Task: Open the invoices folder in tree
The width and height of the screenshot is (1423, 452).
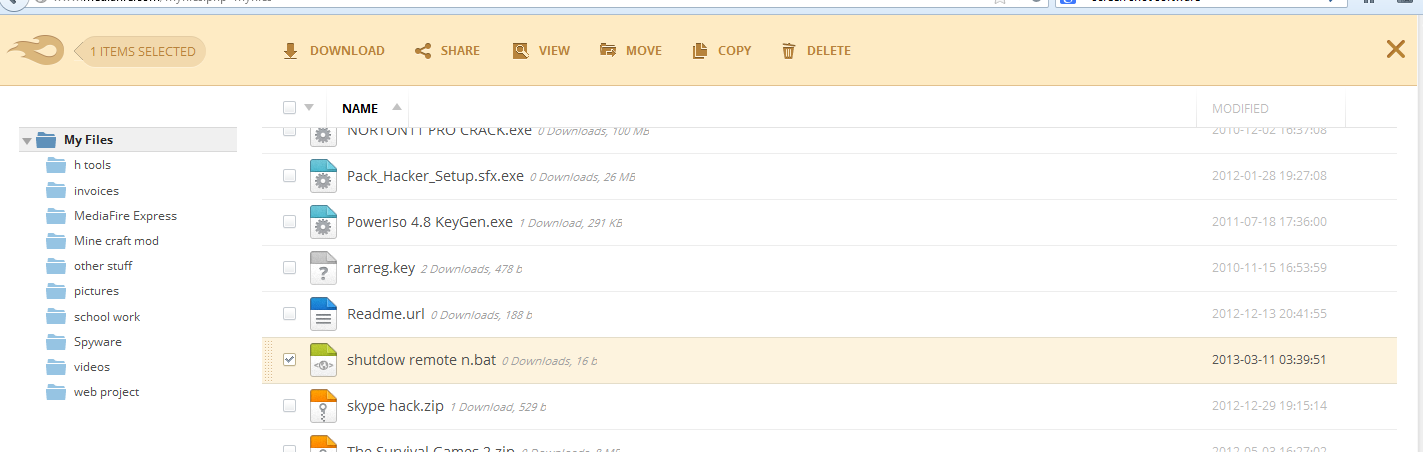Action: click(x=96, y=190)
